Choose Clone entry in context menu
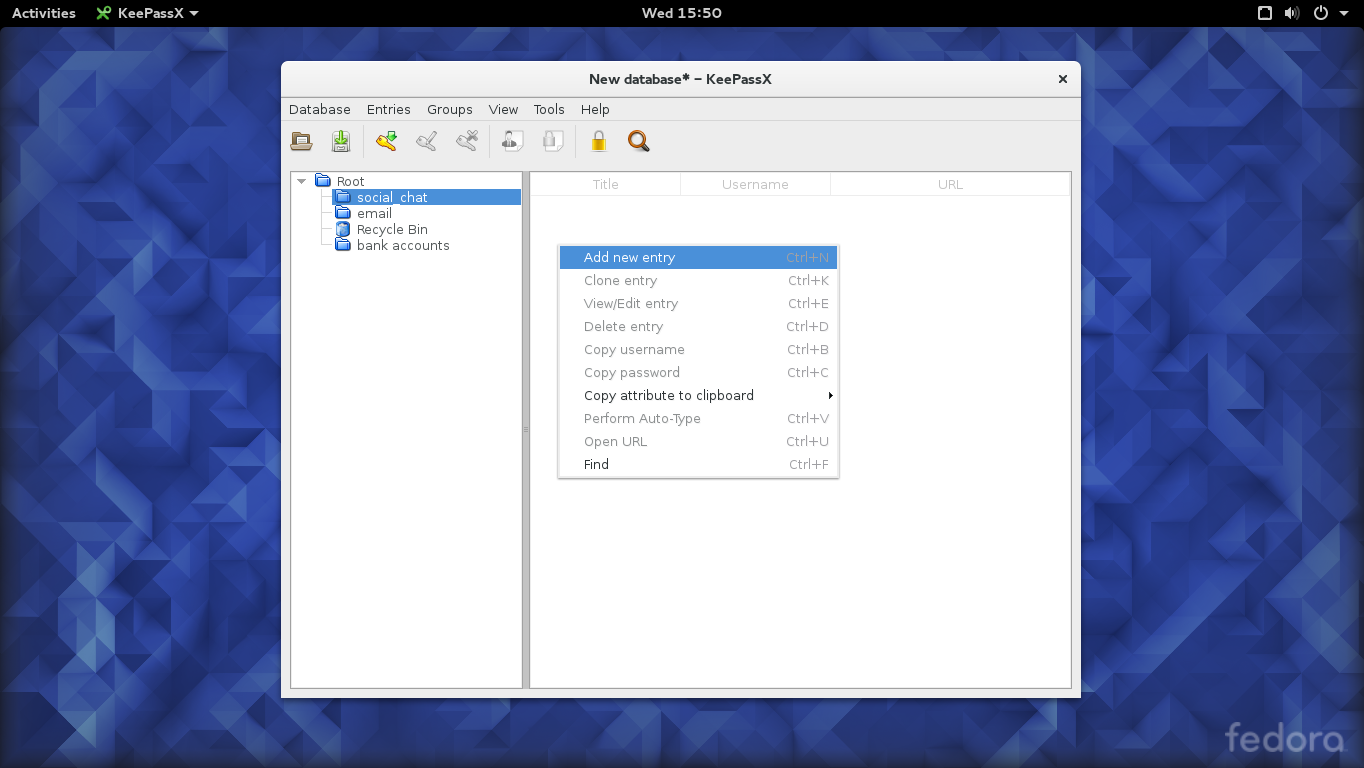This screenshot has height=768, width=1364. pos(698,281)
